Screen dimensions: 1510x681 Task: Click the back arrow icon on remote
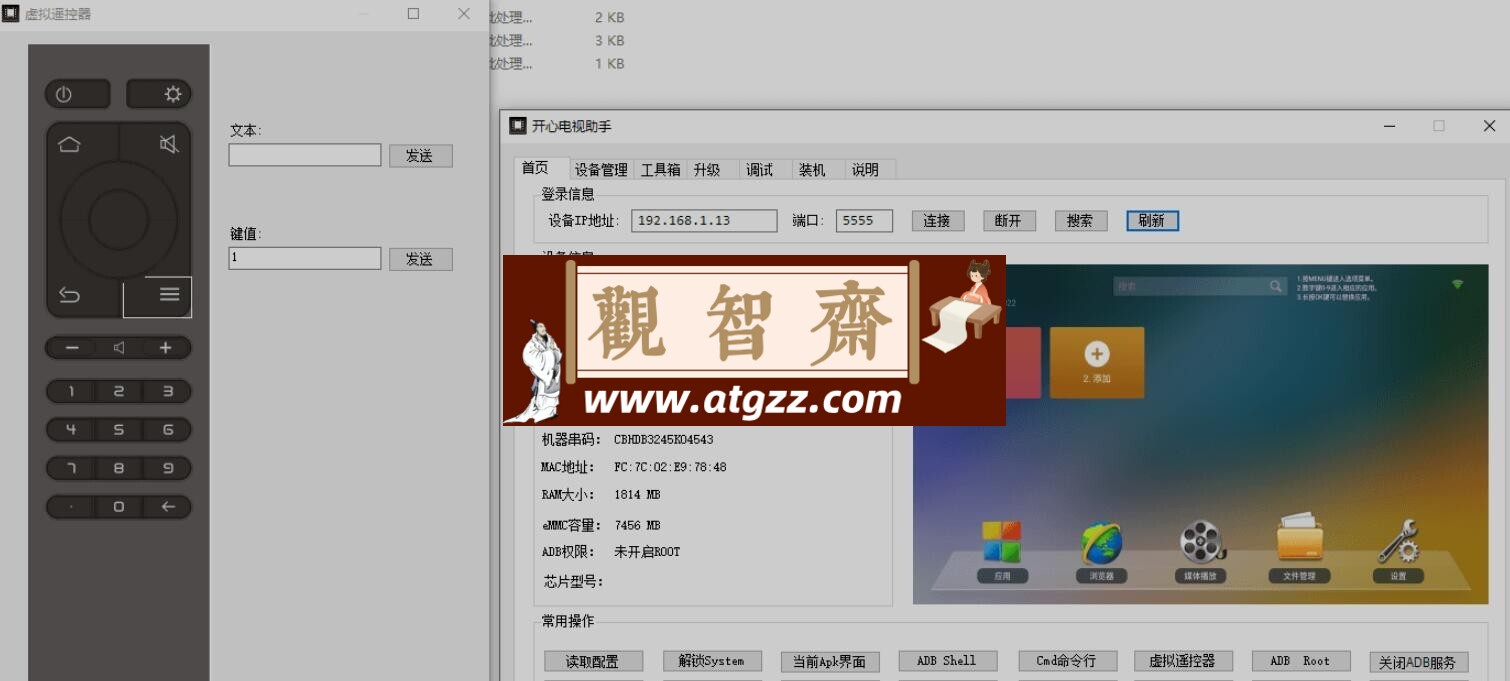point(69,294)
